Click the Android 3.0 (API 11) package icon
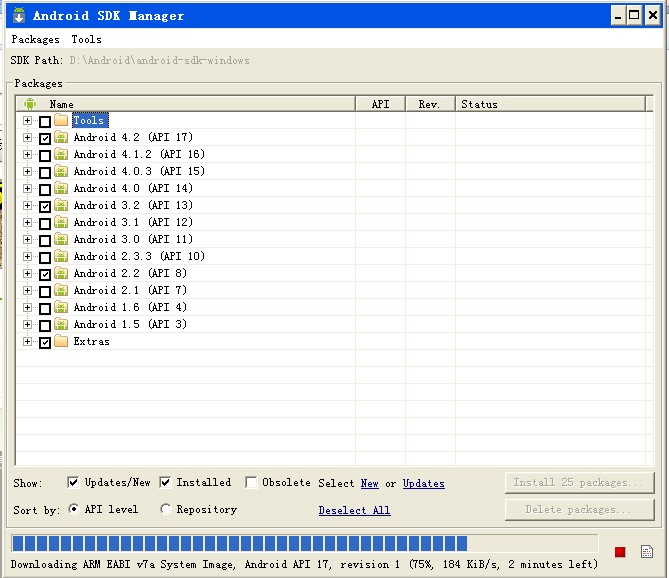This screenshot has height=578, width=669. pos(61,239)
